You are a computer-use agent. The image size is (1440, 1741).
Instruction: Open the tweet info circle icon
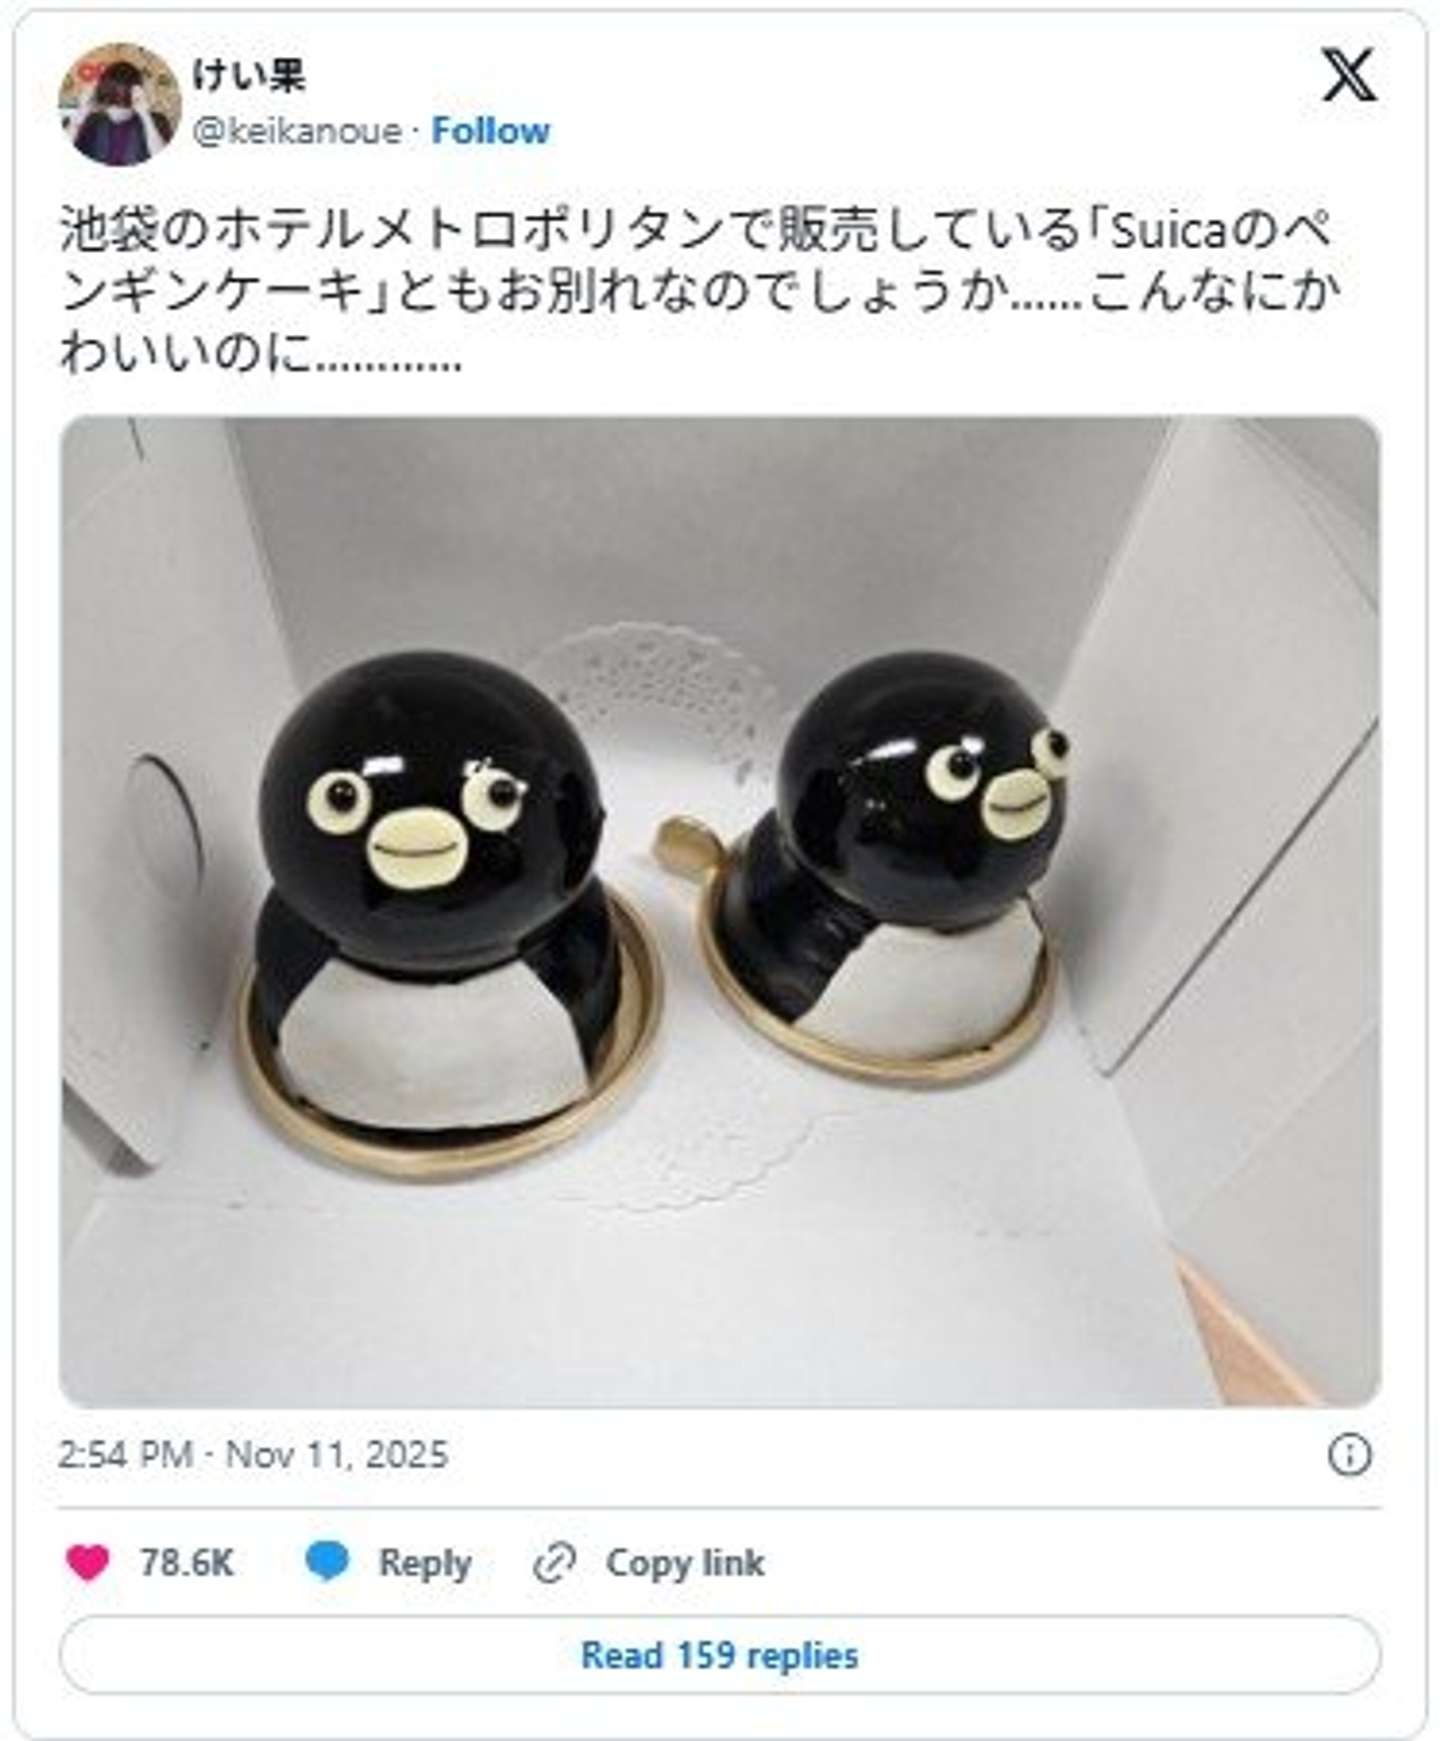click(1349, 1455)
